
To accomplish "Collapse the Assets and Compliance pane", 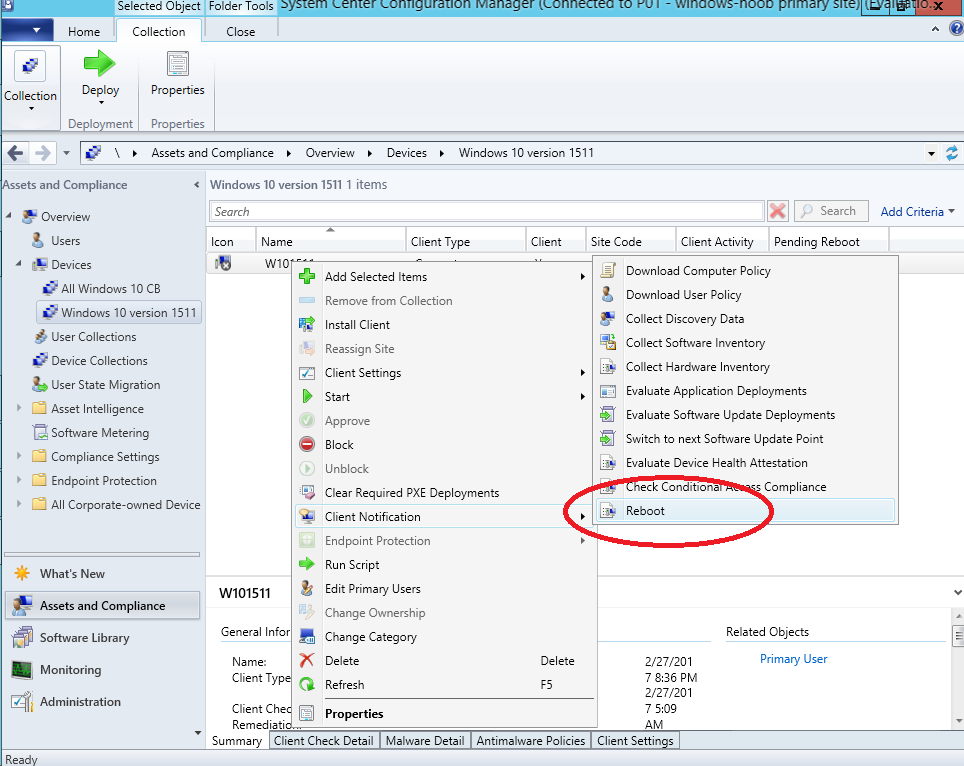I will 196,184.
